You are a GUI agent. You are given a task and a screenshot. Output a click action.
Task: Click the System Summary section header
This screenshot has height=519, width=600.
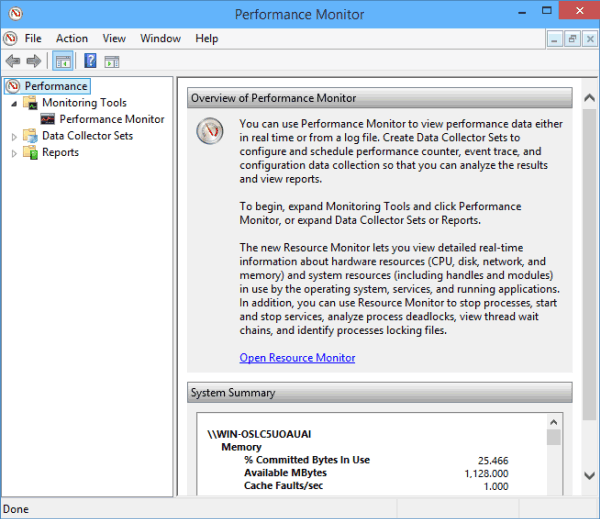coord(380,393)
